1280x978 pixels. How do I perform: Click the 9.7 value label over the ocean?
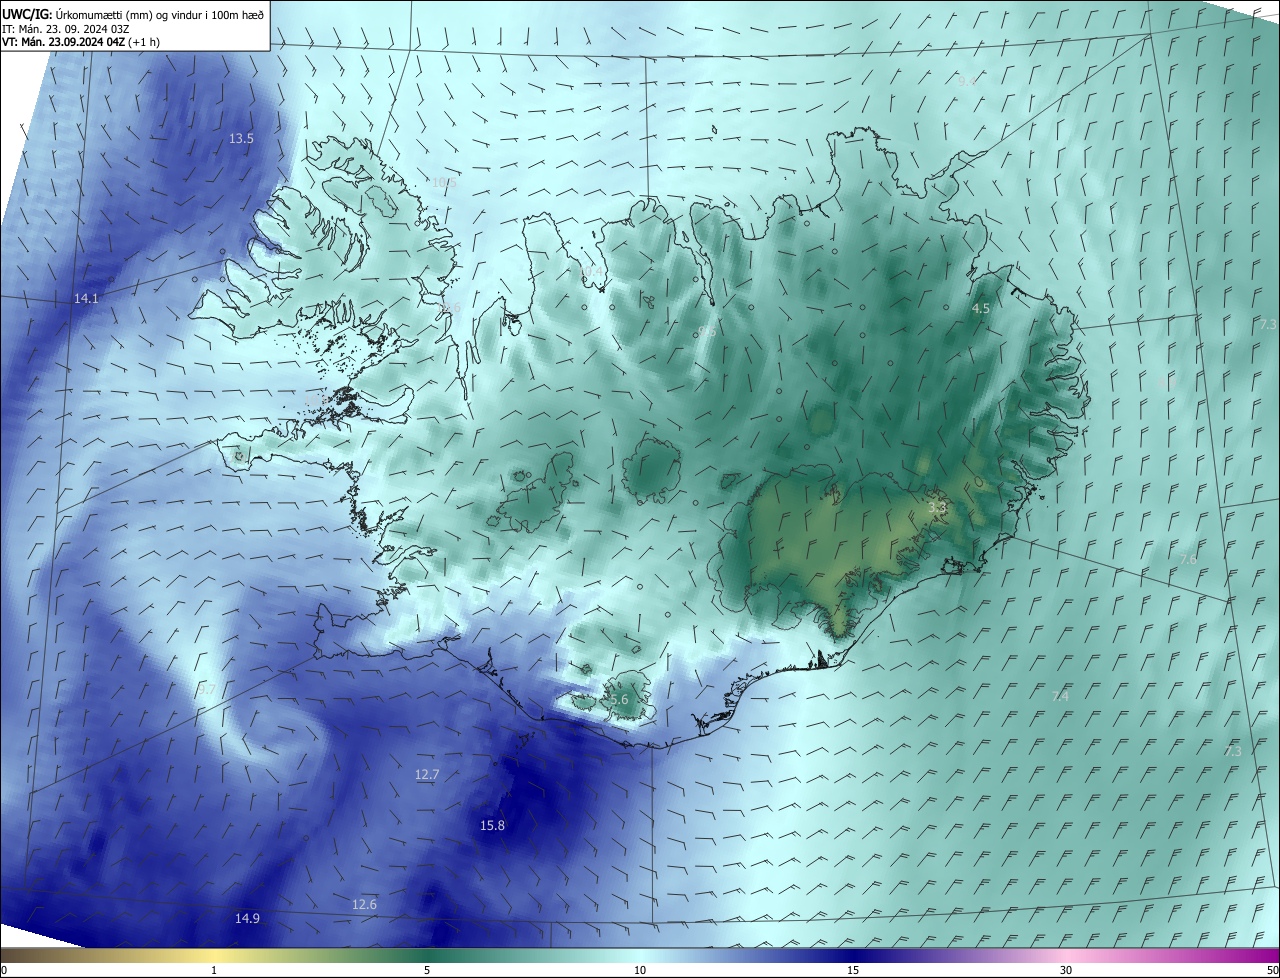tap(207, 690)
